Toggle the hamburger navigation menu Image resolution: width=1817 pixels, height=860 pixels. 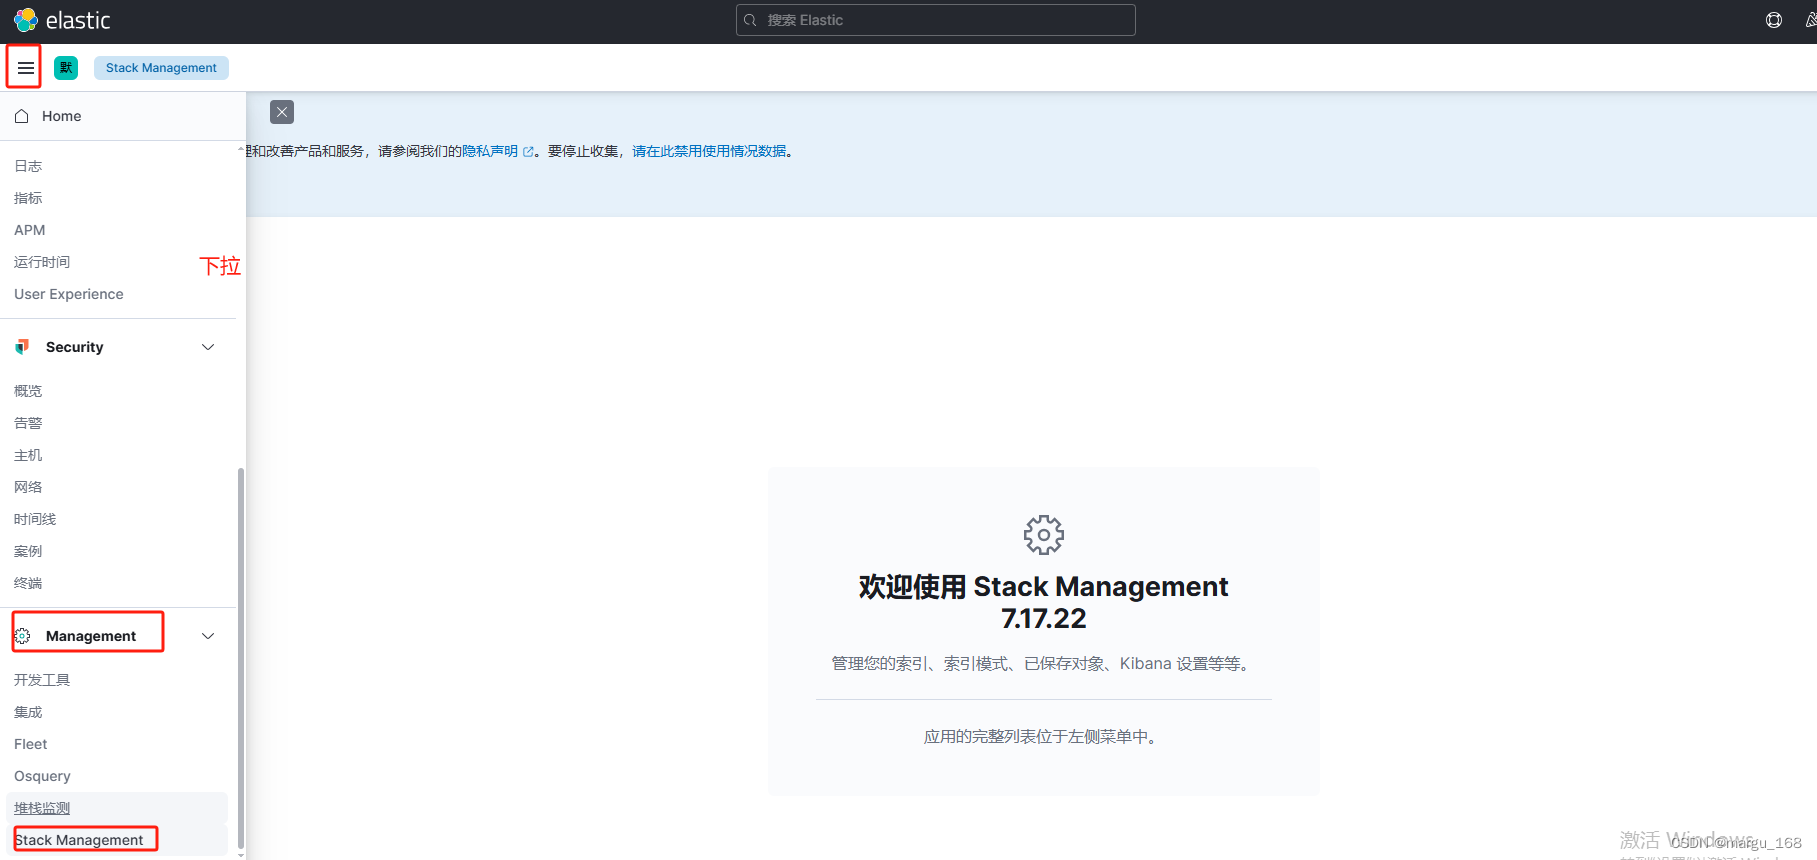[x=25, y=68]
